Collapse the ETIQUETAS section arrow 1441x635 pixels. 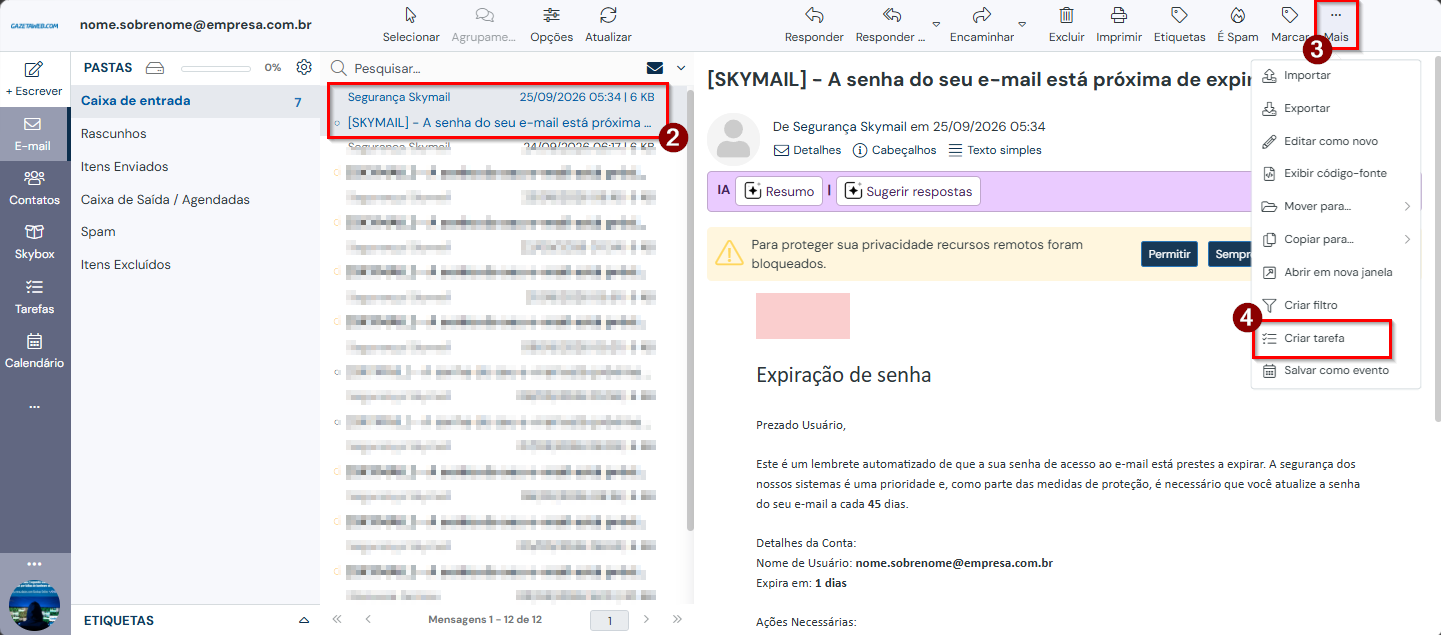304,621
